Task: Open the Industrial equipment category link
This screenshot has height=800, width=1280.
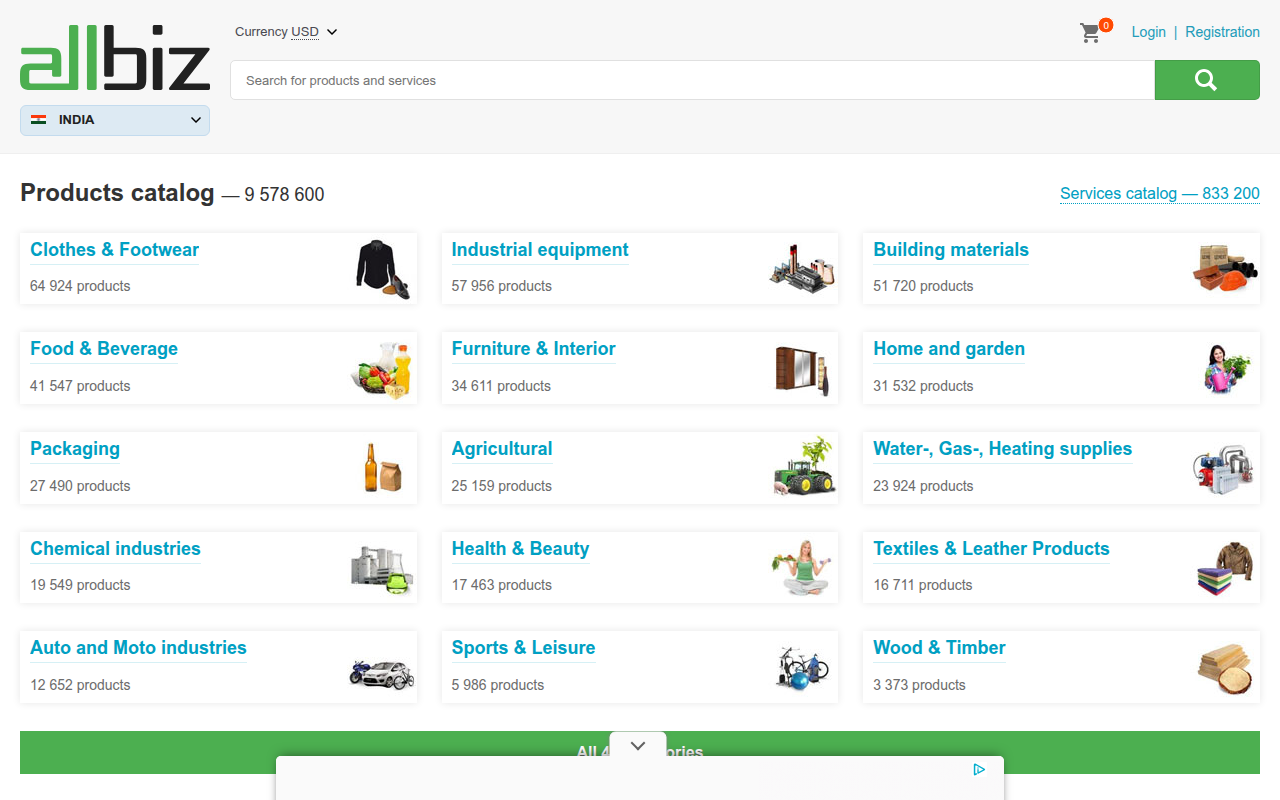Action: (x=540, y=250)
